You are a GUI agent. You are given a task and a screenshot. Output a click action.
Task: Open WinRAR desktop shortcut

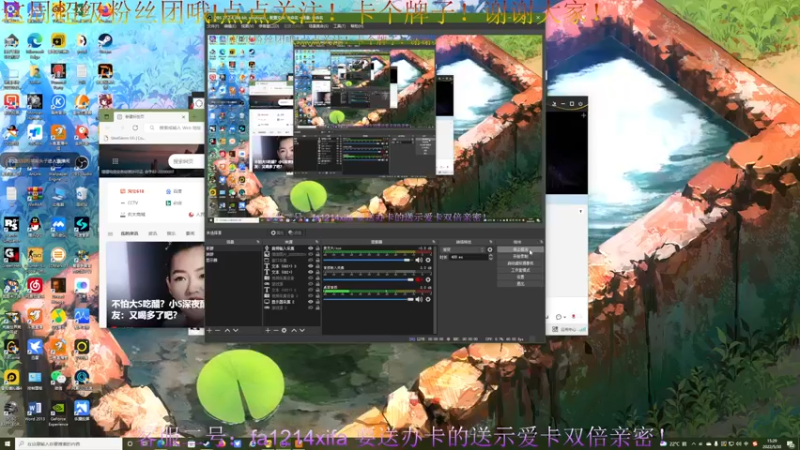click(35, 196)
